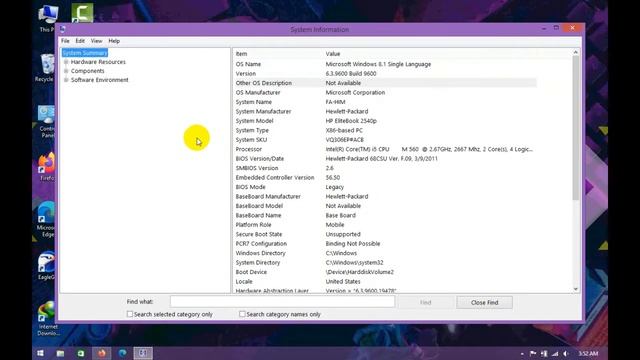Select the System SKU row label

point(251,140)
